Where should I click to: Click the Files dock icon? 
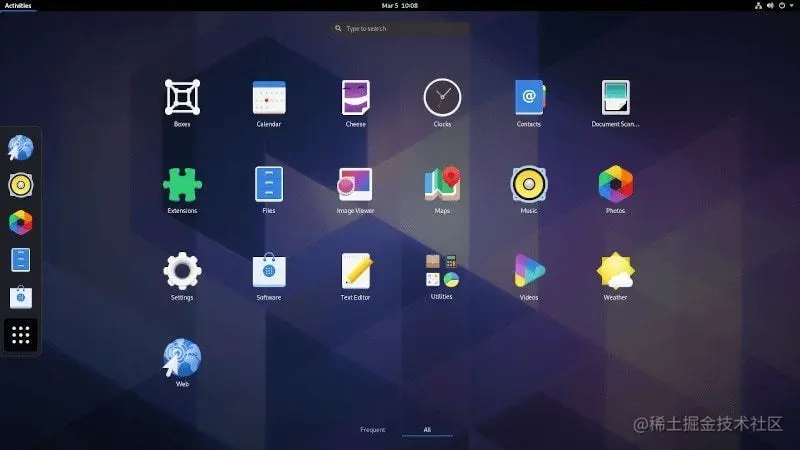[x=20, y=260]
